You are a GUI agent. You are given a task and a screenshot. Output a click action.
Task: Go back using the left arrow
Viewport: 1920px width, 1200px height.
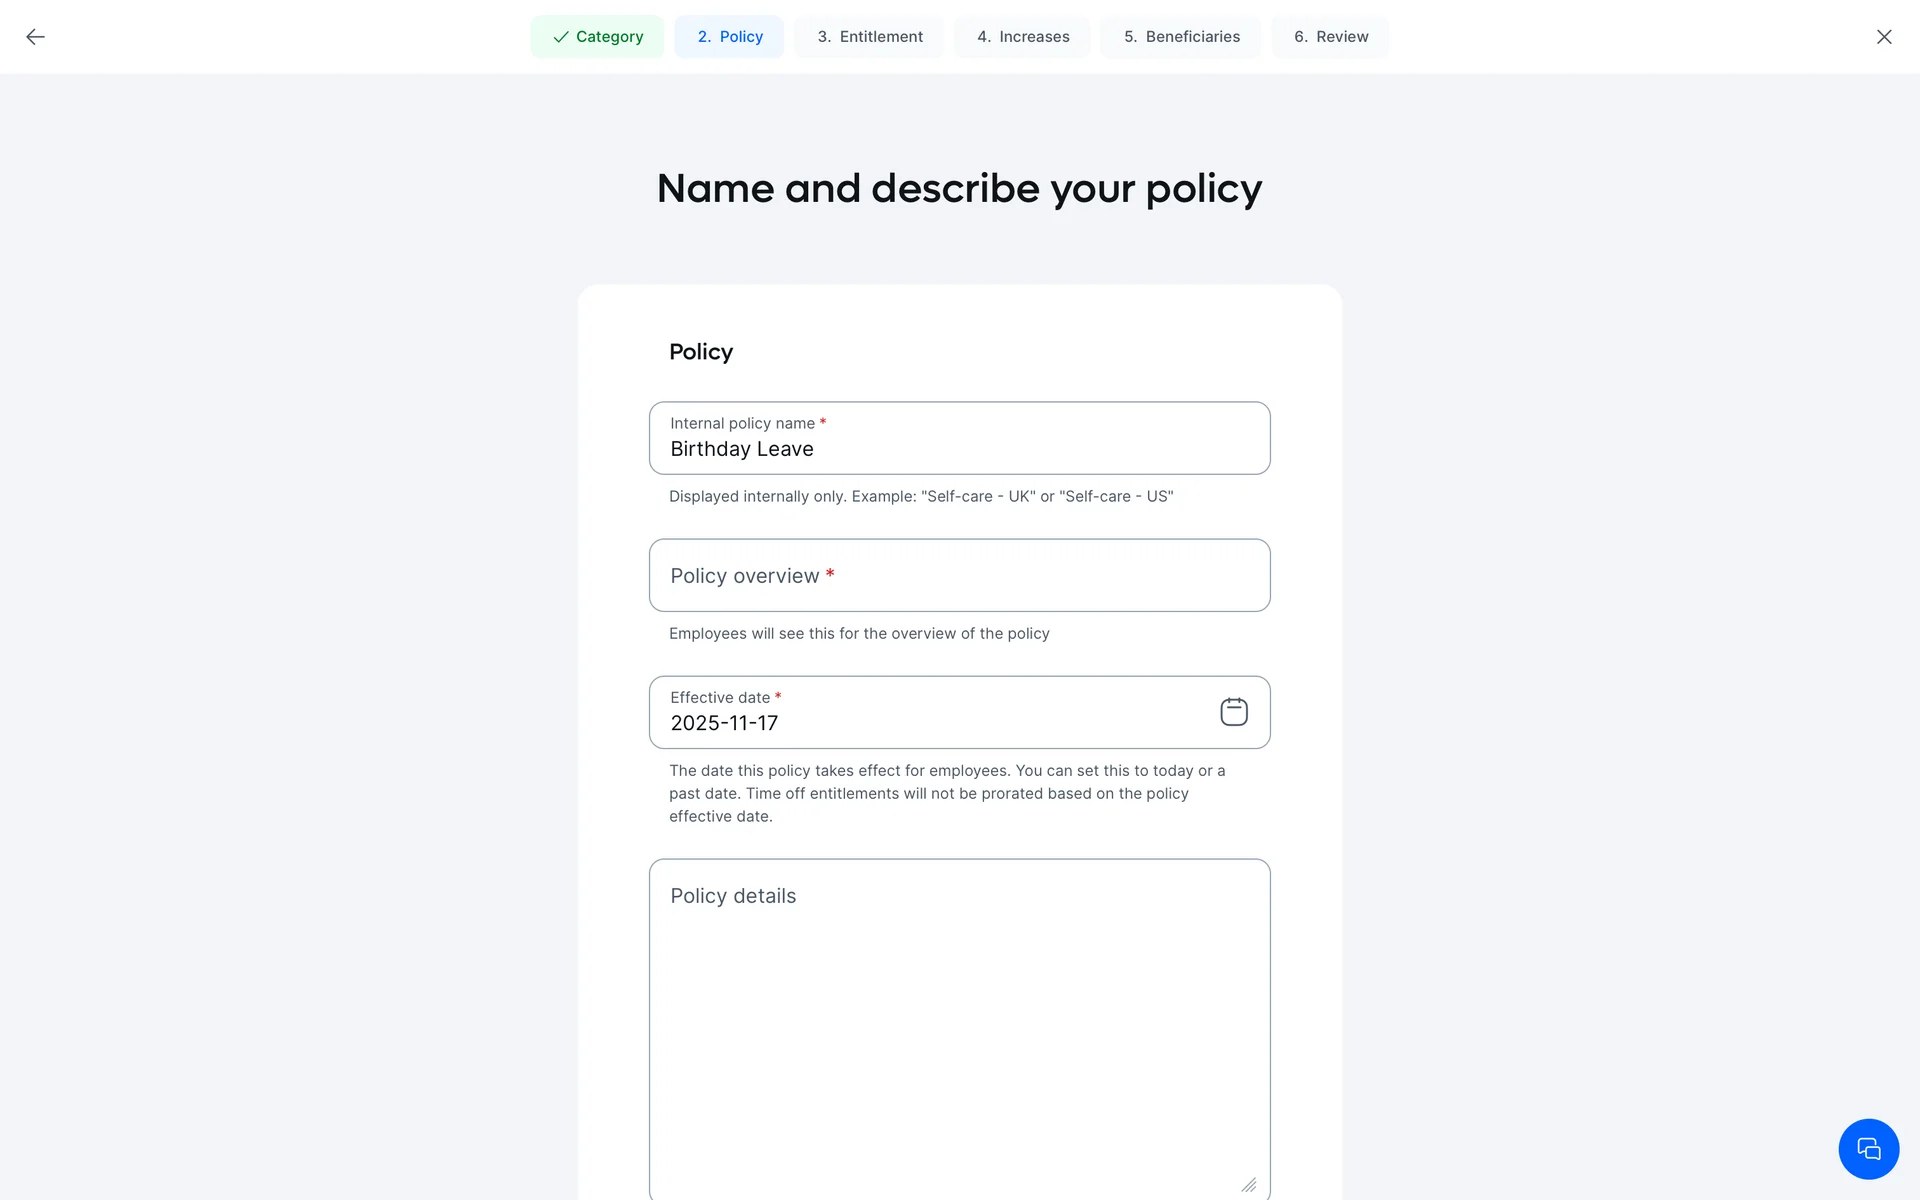pos(35,37)
